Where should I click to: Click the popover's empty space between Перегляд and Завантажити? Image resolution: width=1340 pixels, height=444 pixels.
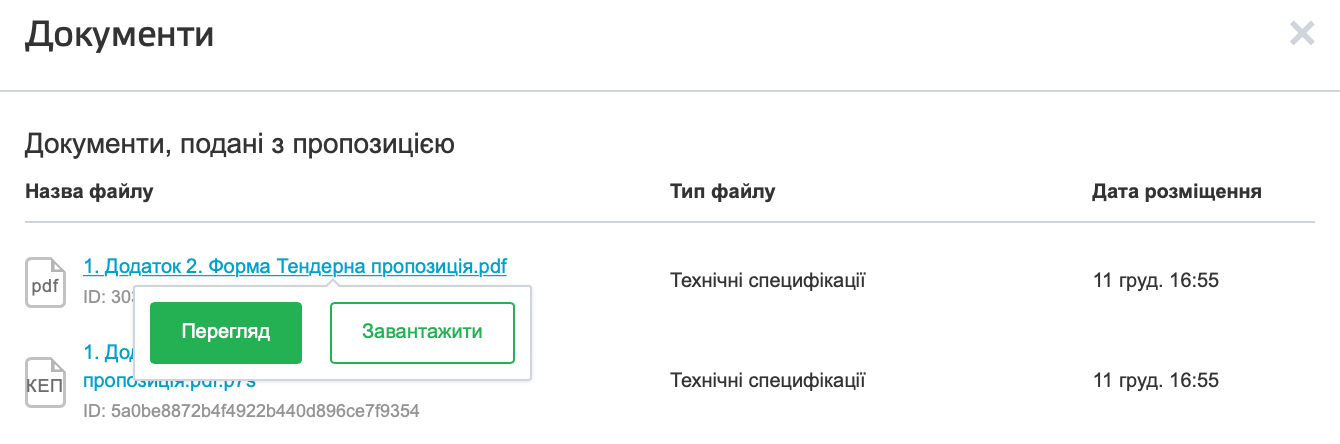(316, 332)
